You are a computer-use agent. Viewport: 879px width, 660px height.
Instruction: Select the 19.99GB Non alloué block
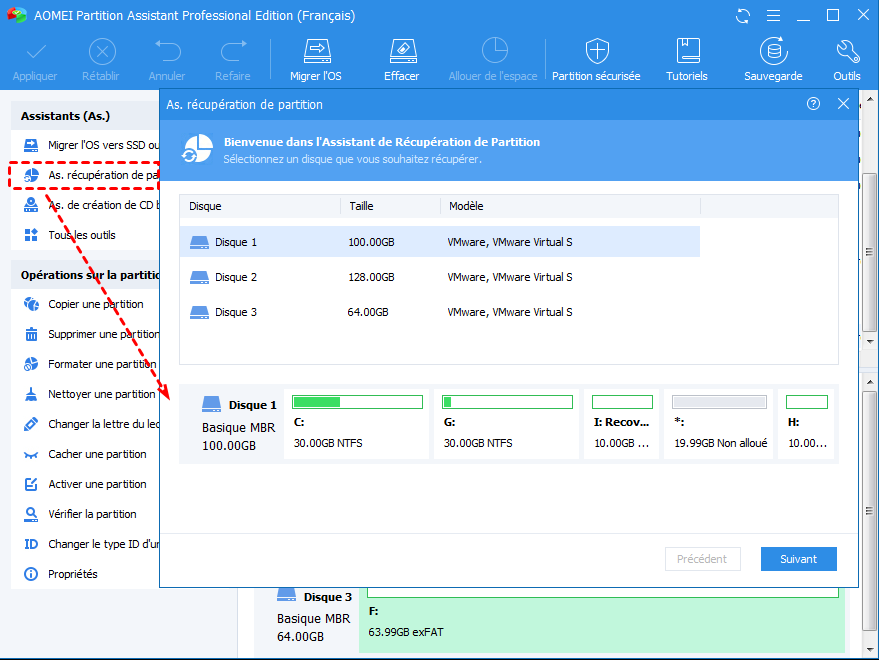pos(719,424)
